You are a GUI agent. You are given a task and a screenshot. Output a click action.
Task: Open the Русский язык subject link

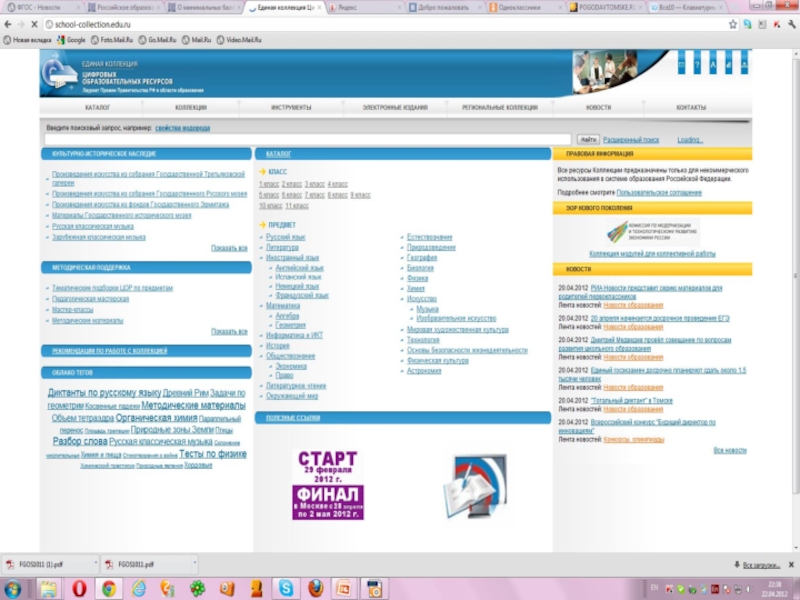[x=286, y=237]
